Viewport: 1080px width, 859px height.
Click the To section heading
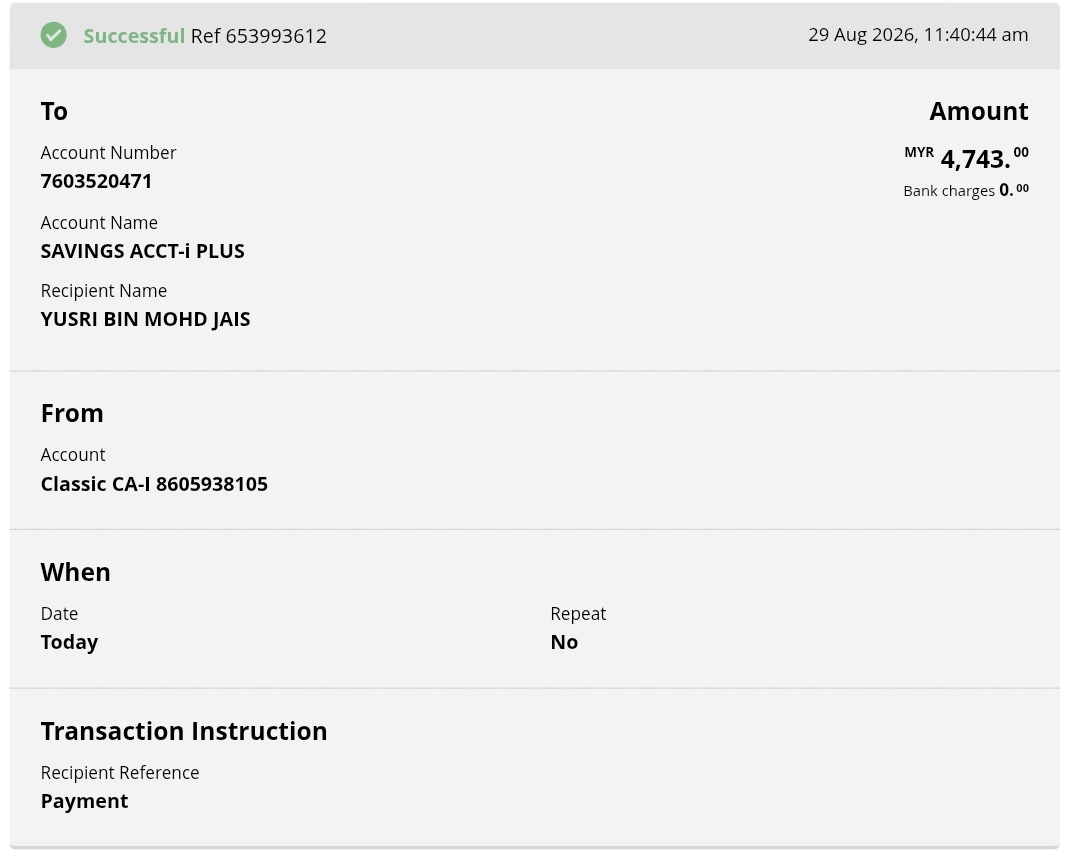click(54, 111)
